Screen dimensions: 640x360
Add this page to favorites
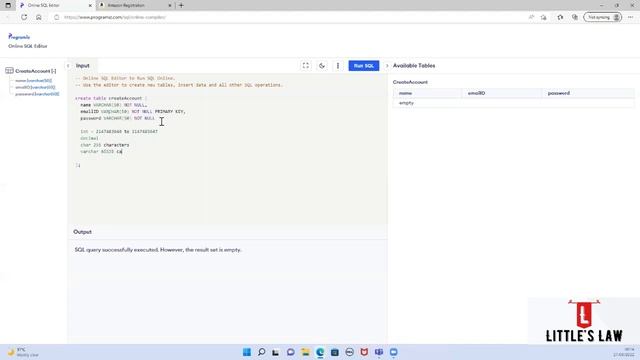[x=544, y=17]
